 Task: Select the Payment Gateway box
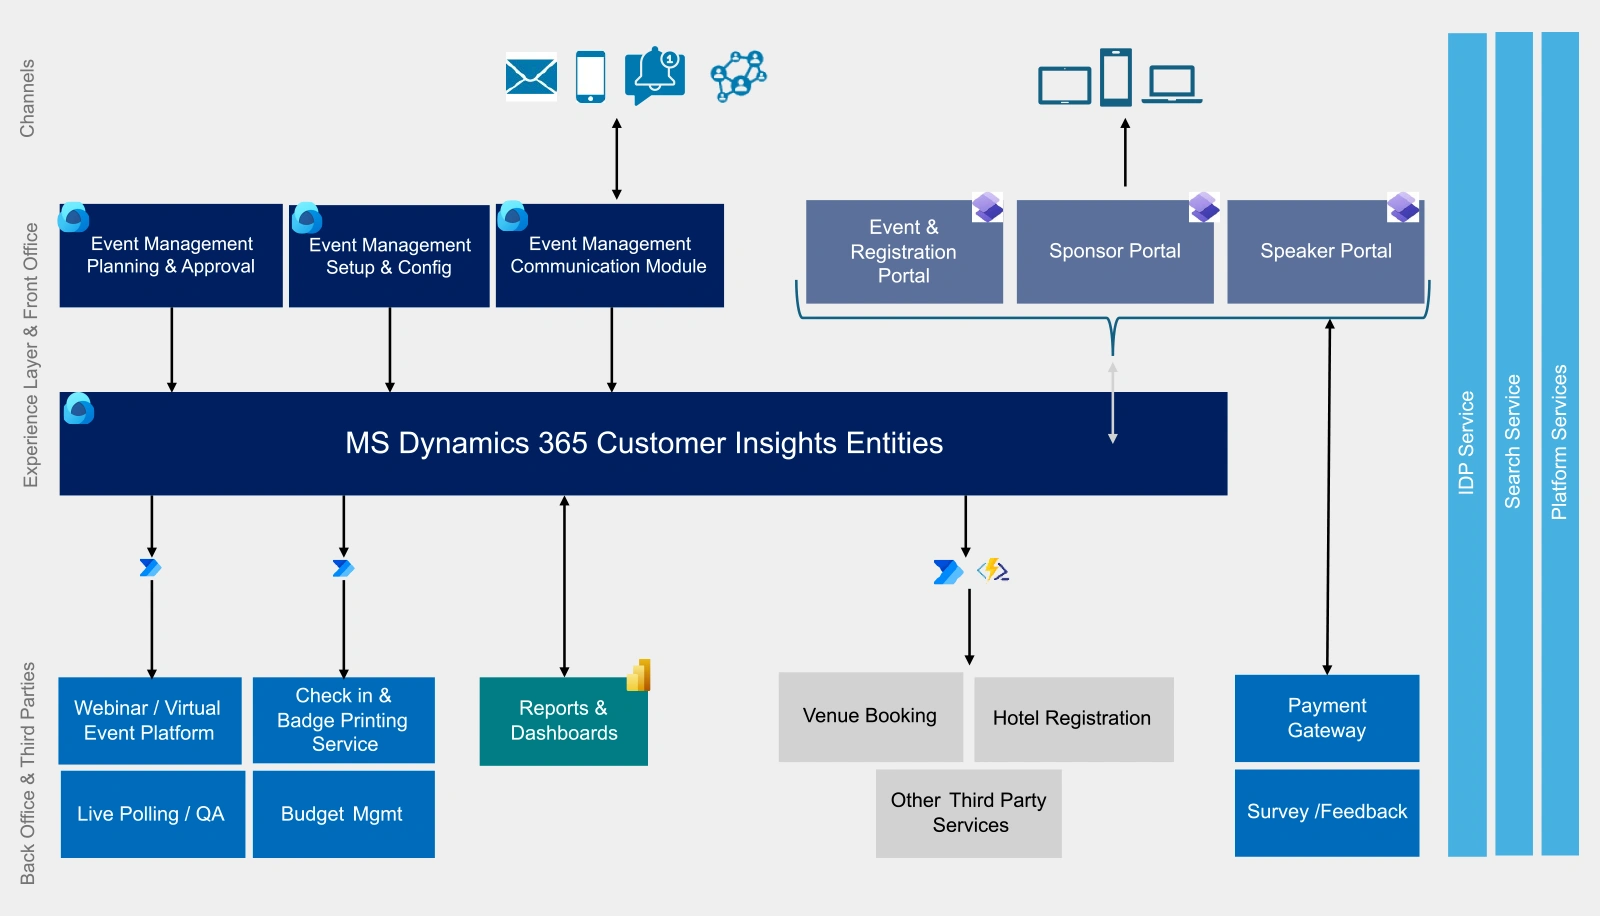point(1327,718)
